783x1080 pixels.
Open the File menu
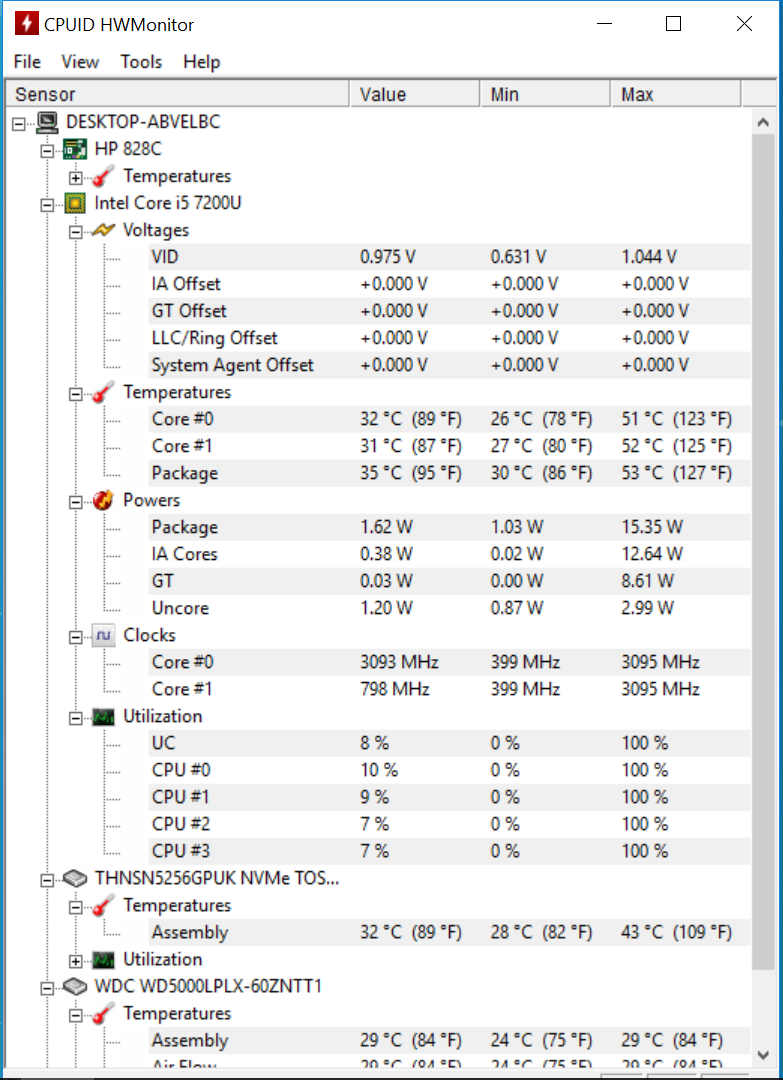pyautogui.click(x=28, y=62)
